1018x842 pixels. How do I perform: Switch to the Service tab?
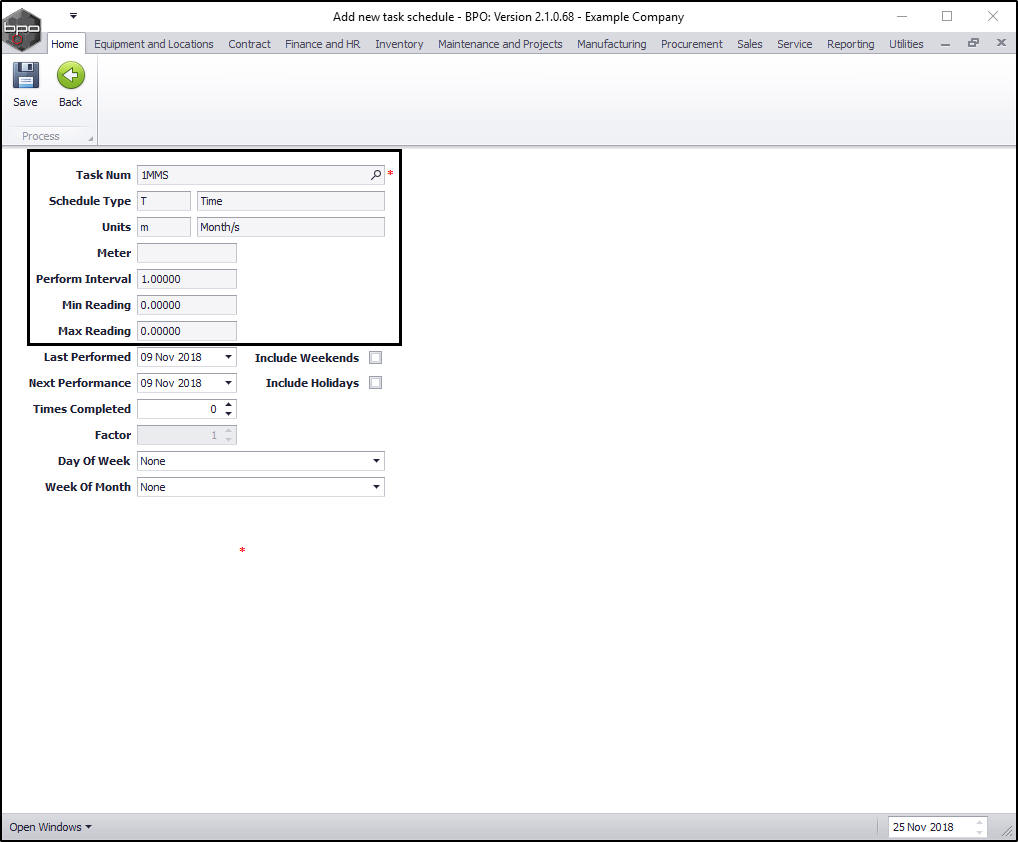tap(795, 43)
